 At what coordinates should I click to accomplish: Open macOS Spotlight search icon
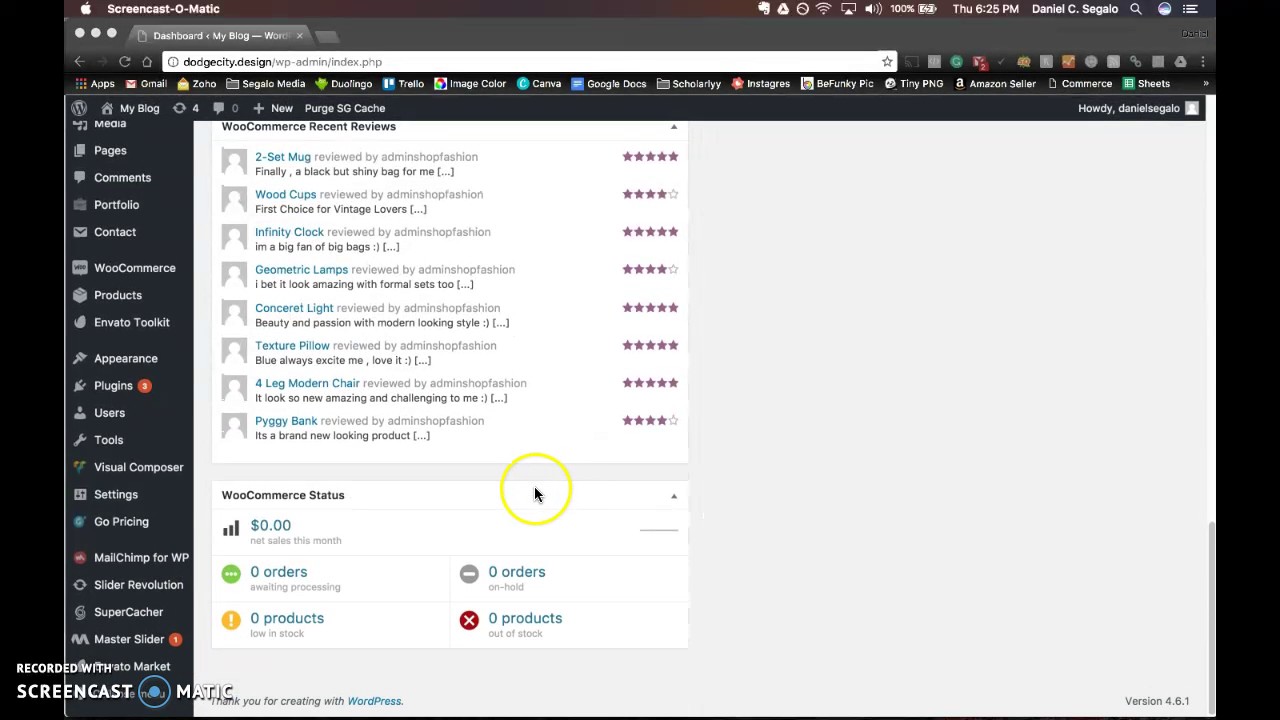tap(1136, 9)
